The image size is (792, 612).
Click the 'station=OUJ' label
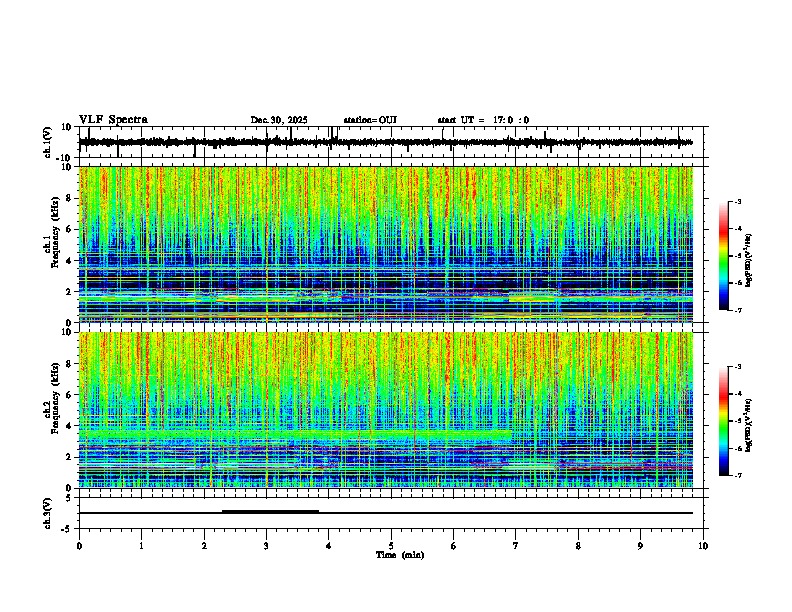370,120
